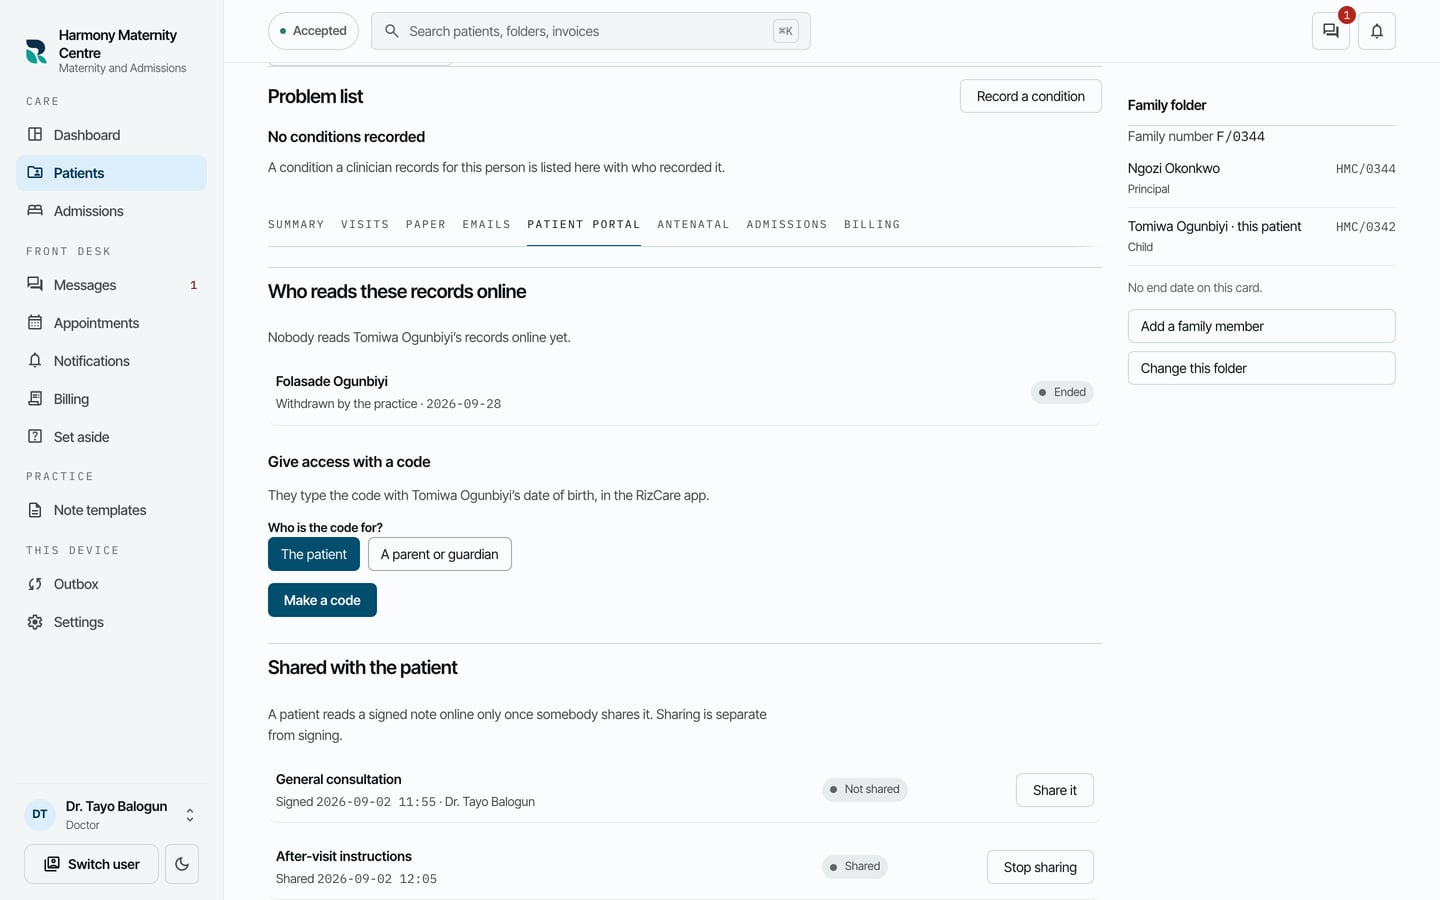Open 'Change this folder' options

coord(1261,368)
